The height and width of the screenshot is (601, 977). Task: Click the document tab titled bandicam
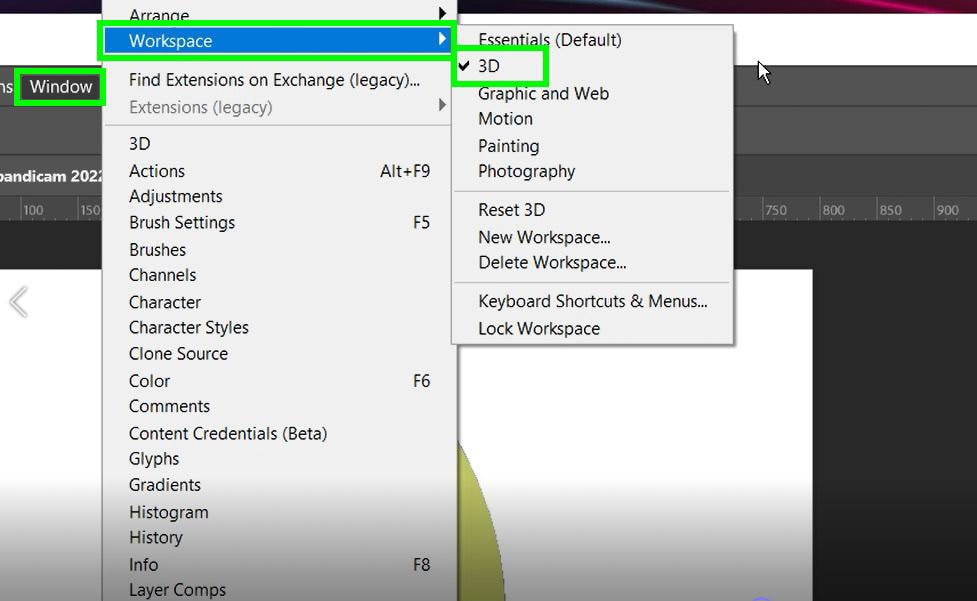tap(50, 176)
